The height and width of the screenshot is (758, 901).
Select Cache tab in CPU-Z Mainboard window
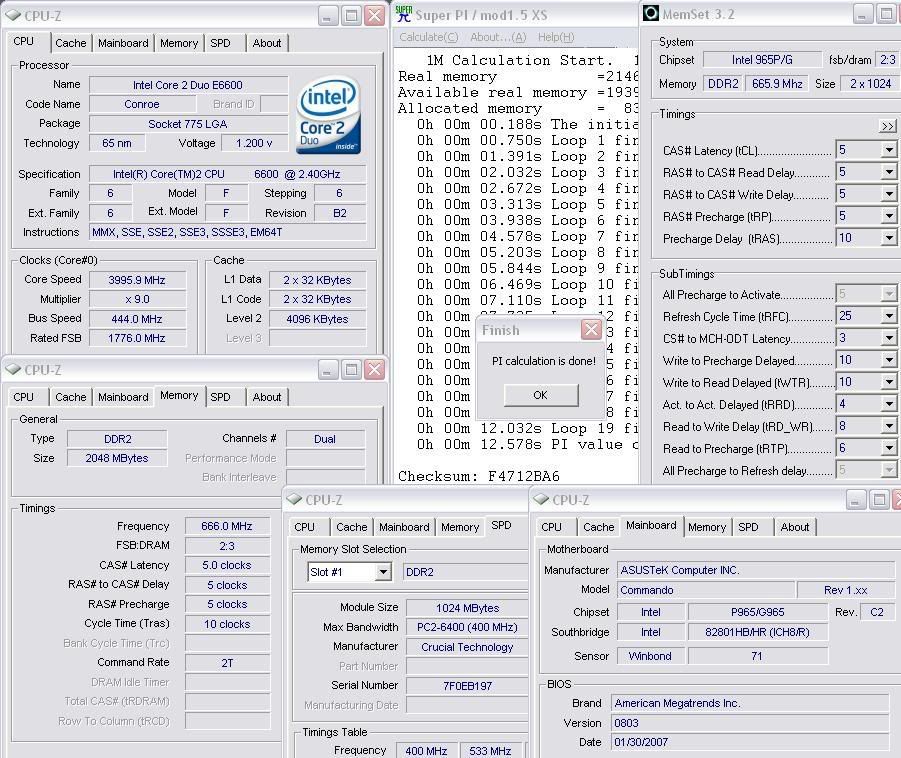click(599, 527)
